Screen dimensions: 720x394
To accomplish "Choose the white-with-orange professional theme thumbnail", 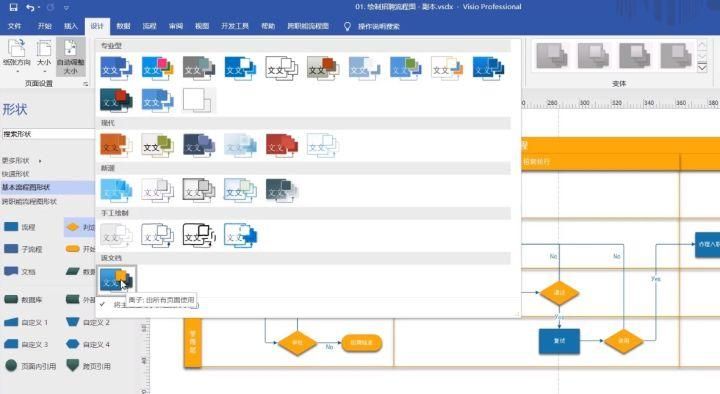I will (447, 68).
